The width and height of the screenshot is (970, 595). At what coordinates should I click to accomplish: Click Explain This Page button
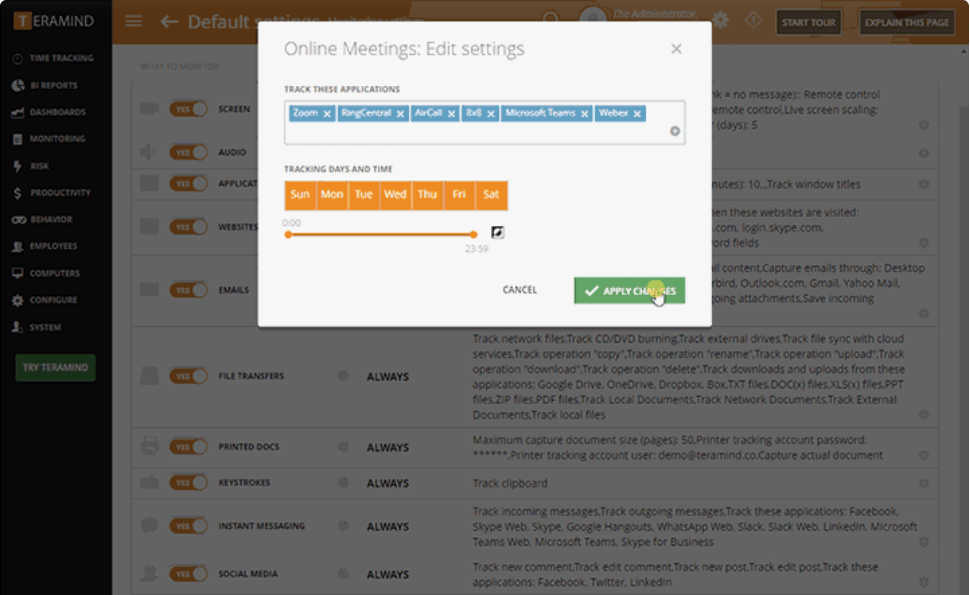(x=906, y=23)
